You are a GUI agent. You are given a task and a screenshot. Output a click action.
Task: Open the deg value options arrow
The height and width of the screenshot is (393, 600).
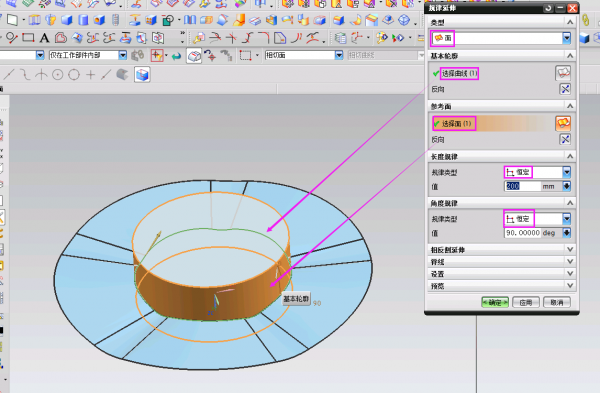point(566,233)
